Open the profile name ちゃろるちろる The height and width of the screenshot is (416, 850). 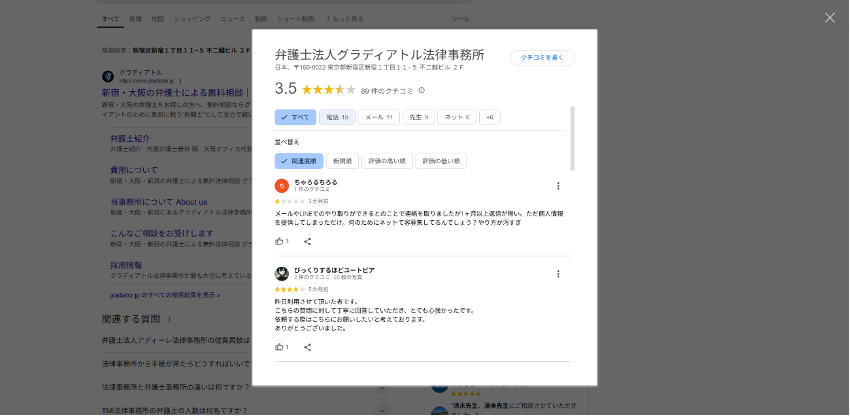315,182
